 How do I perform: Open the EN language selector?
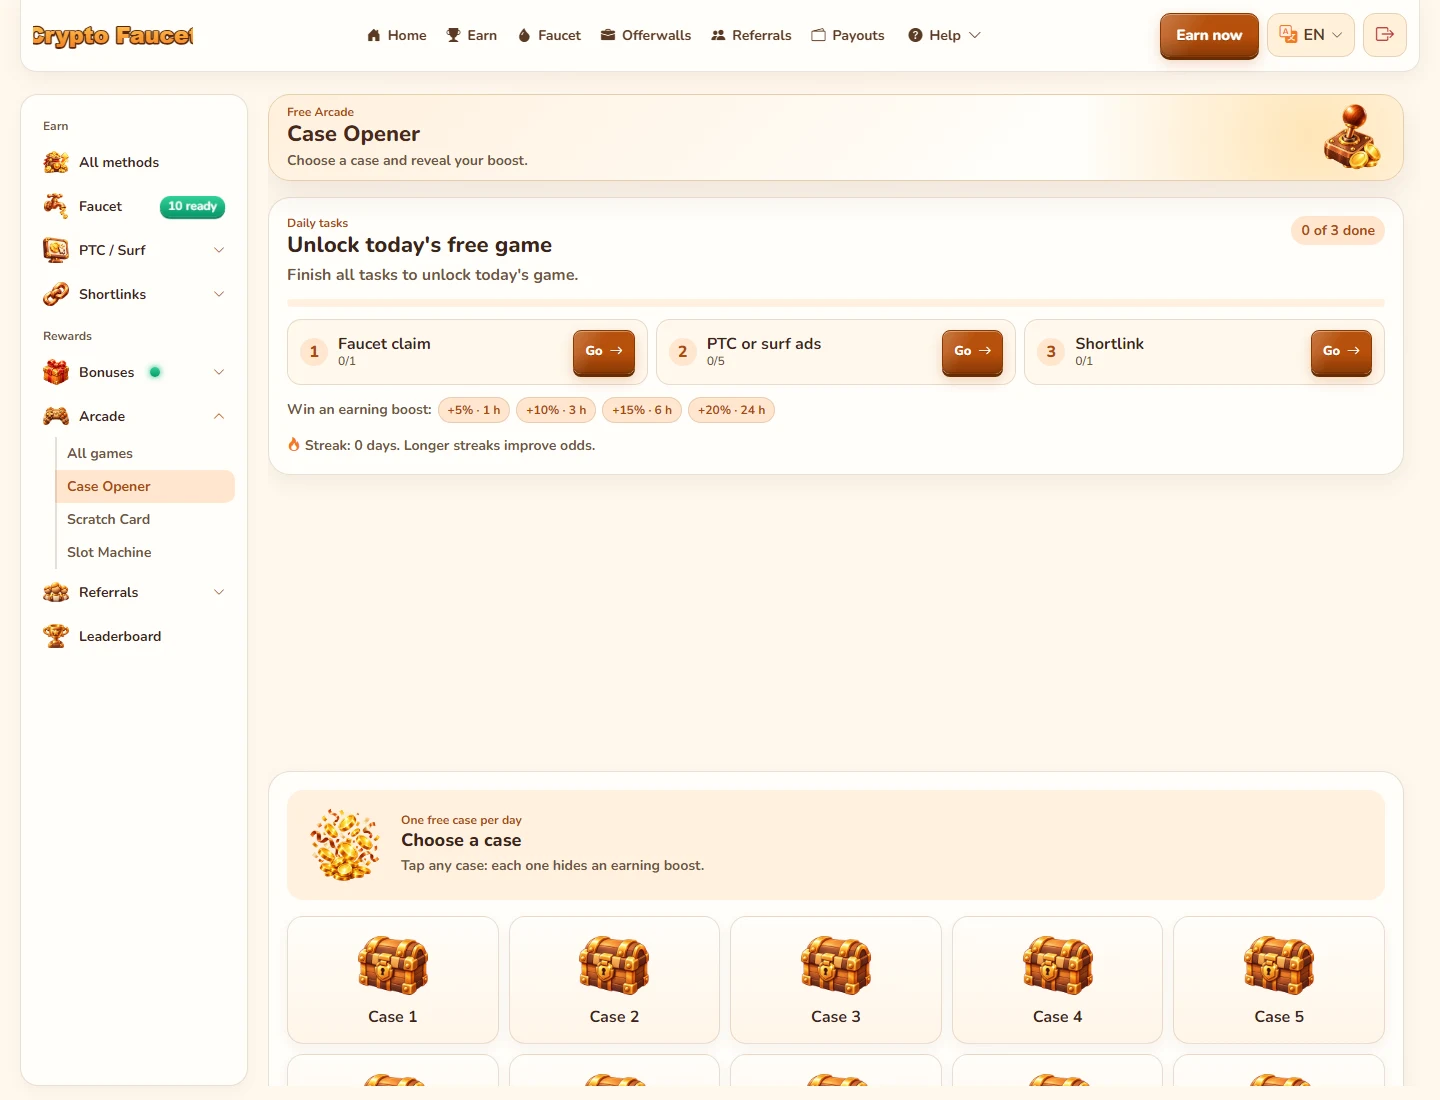[1311, 35]
